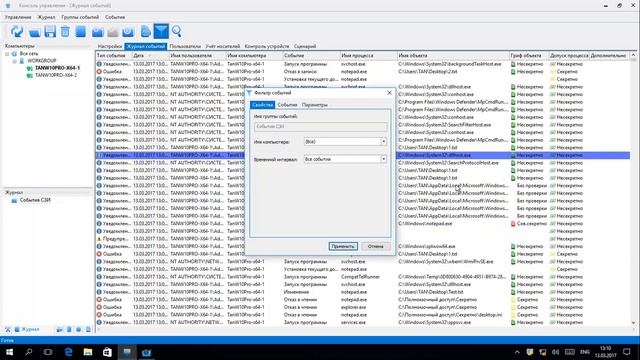
Task: Collapse the WORKGROUP tree node
Action: click(x=14, y=61)
